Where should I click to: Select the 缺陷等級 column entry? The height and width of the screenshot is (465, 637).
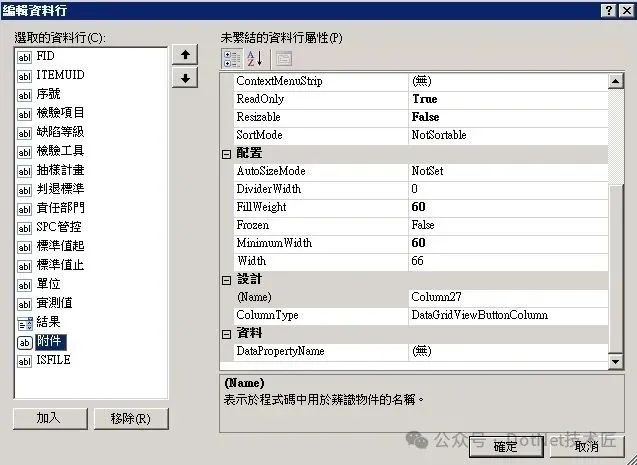[x=61, y=132]
